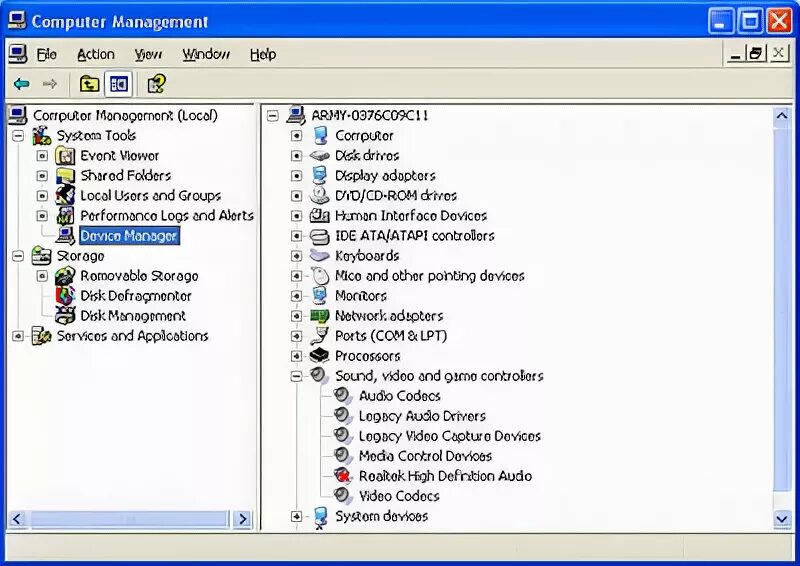Click the Disk Defragmenter icon
This screenshot has width=800, height=566.
(x=65, y=296)
